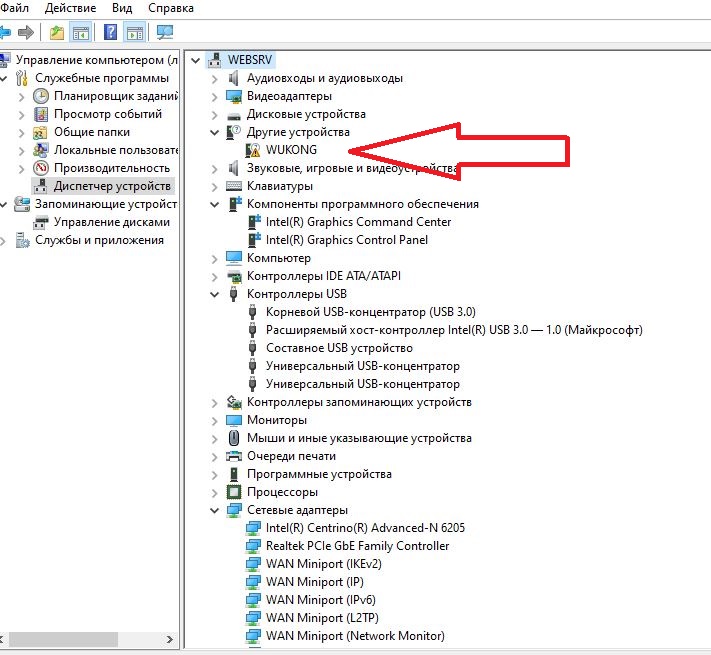The height and width of the screenshot is (655, 711).
Task: Click the scan for hardware changes monitor icon
Action: tap(165, 32)
